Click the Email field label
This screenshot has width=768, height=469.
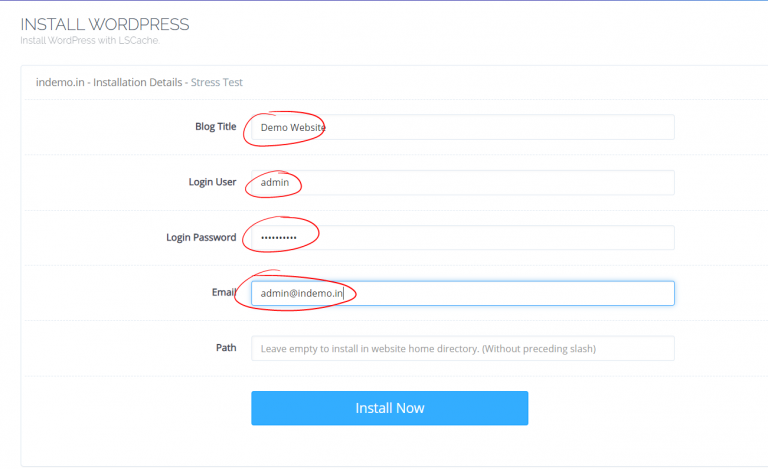pyautogui.click(x=223, y=292)
